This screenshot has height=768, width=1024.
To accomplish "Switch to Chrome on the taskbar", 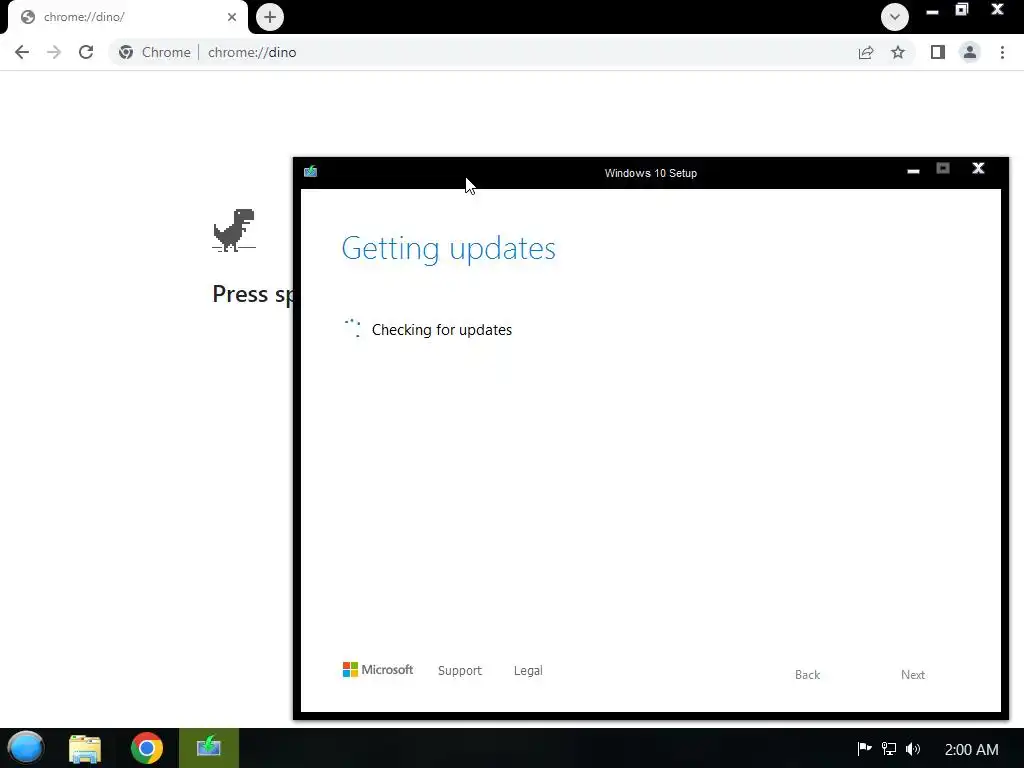I will point(146,748).
